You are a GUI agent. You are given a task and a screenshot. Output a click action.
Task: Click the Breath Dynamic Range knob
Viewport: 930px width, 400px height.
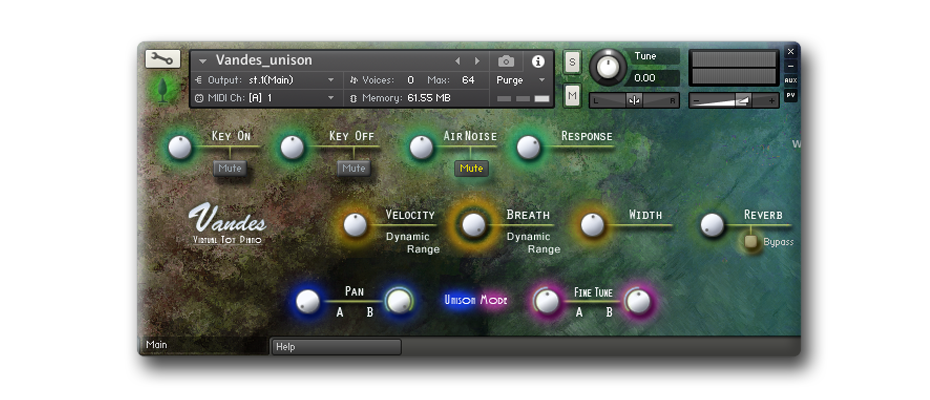coord(473,226)
